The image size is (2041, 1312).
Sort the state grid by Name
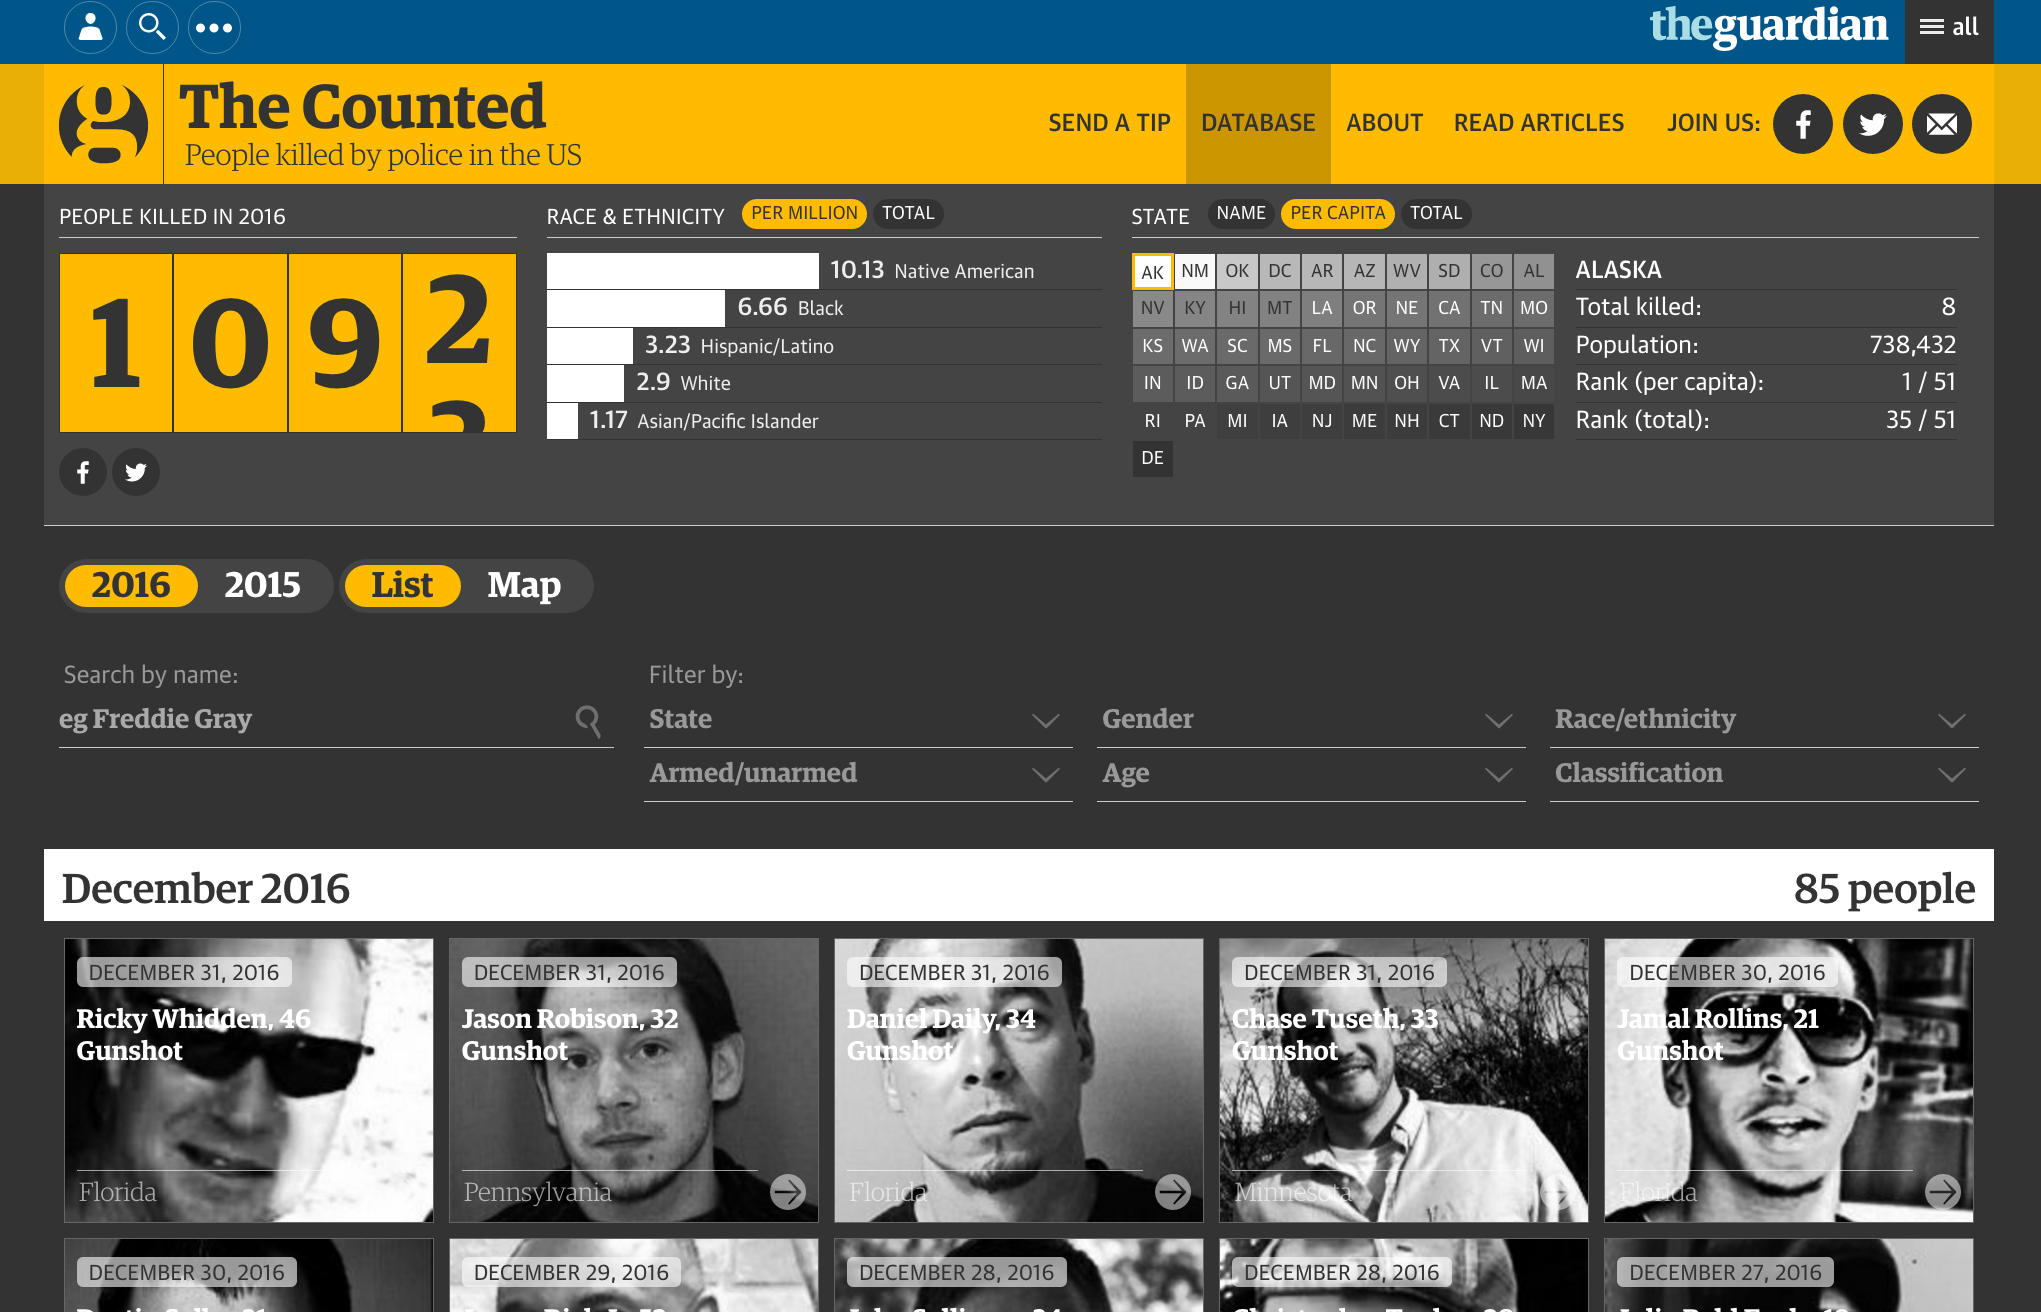click(x=1240, y=213)
